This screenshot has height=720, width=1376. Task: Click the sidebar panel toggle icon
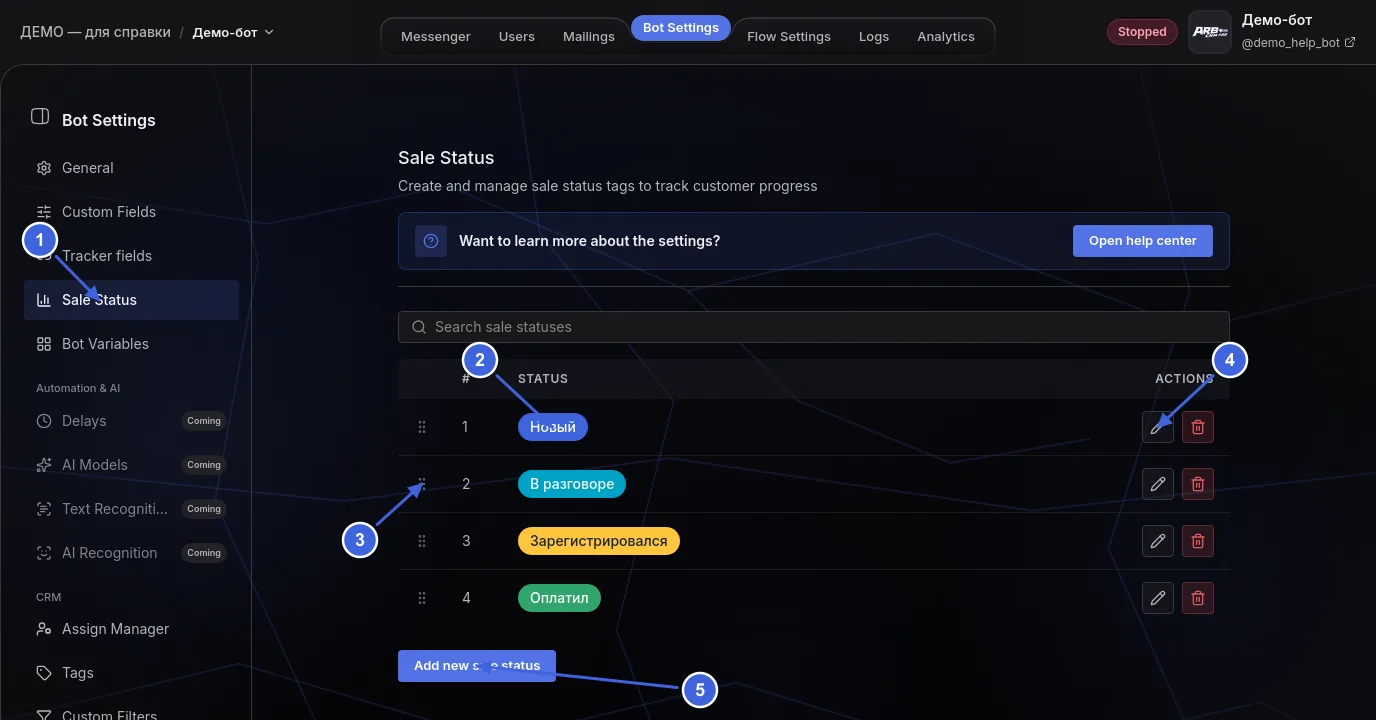point(40,117)
